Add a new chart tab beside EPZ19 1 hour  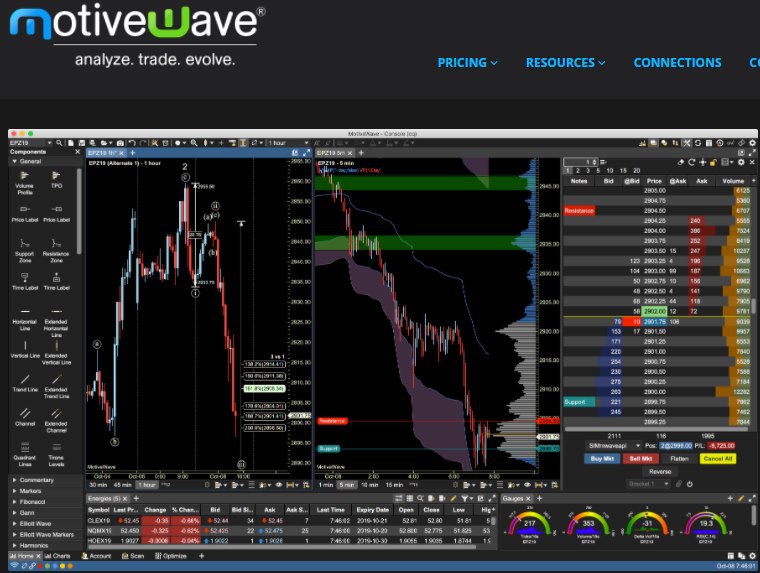pyautogui.click(x=132, y=153)
